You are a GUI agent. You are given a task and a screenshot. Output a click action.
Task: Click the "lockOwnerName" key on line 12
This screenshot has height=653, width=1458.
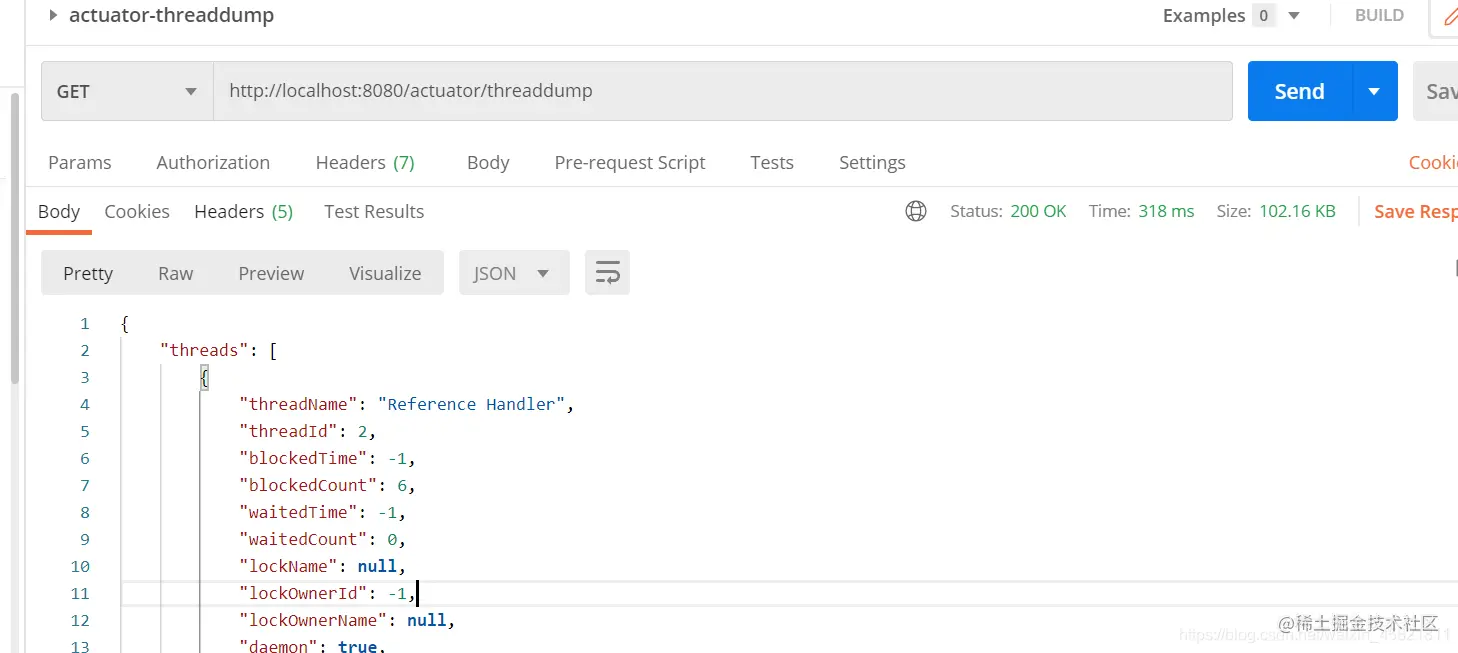[313, 620]
